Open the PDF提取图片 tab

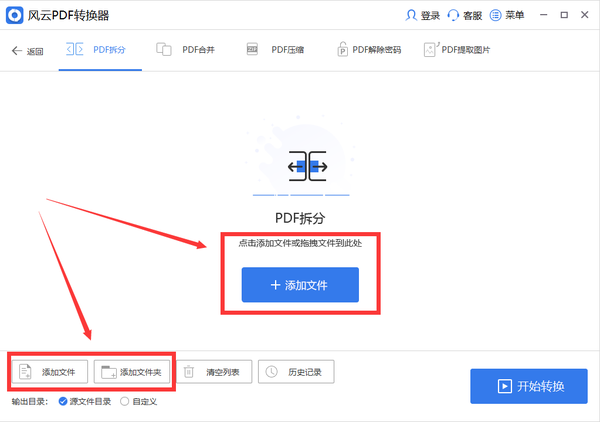coord(458,50)
